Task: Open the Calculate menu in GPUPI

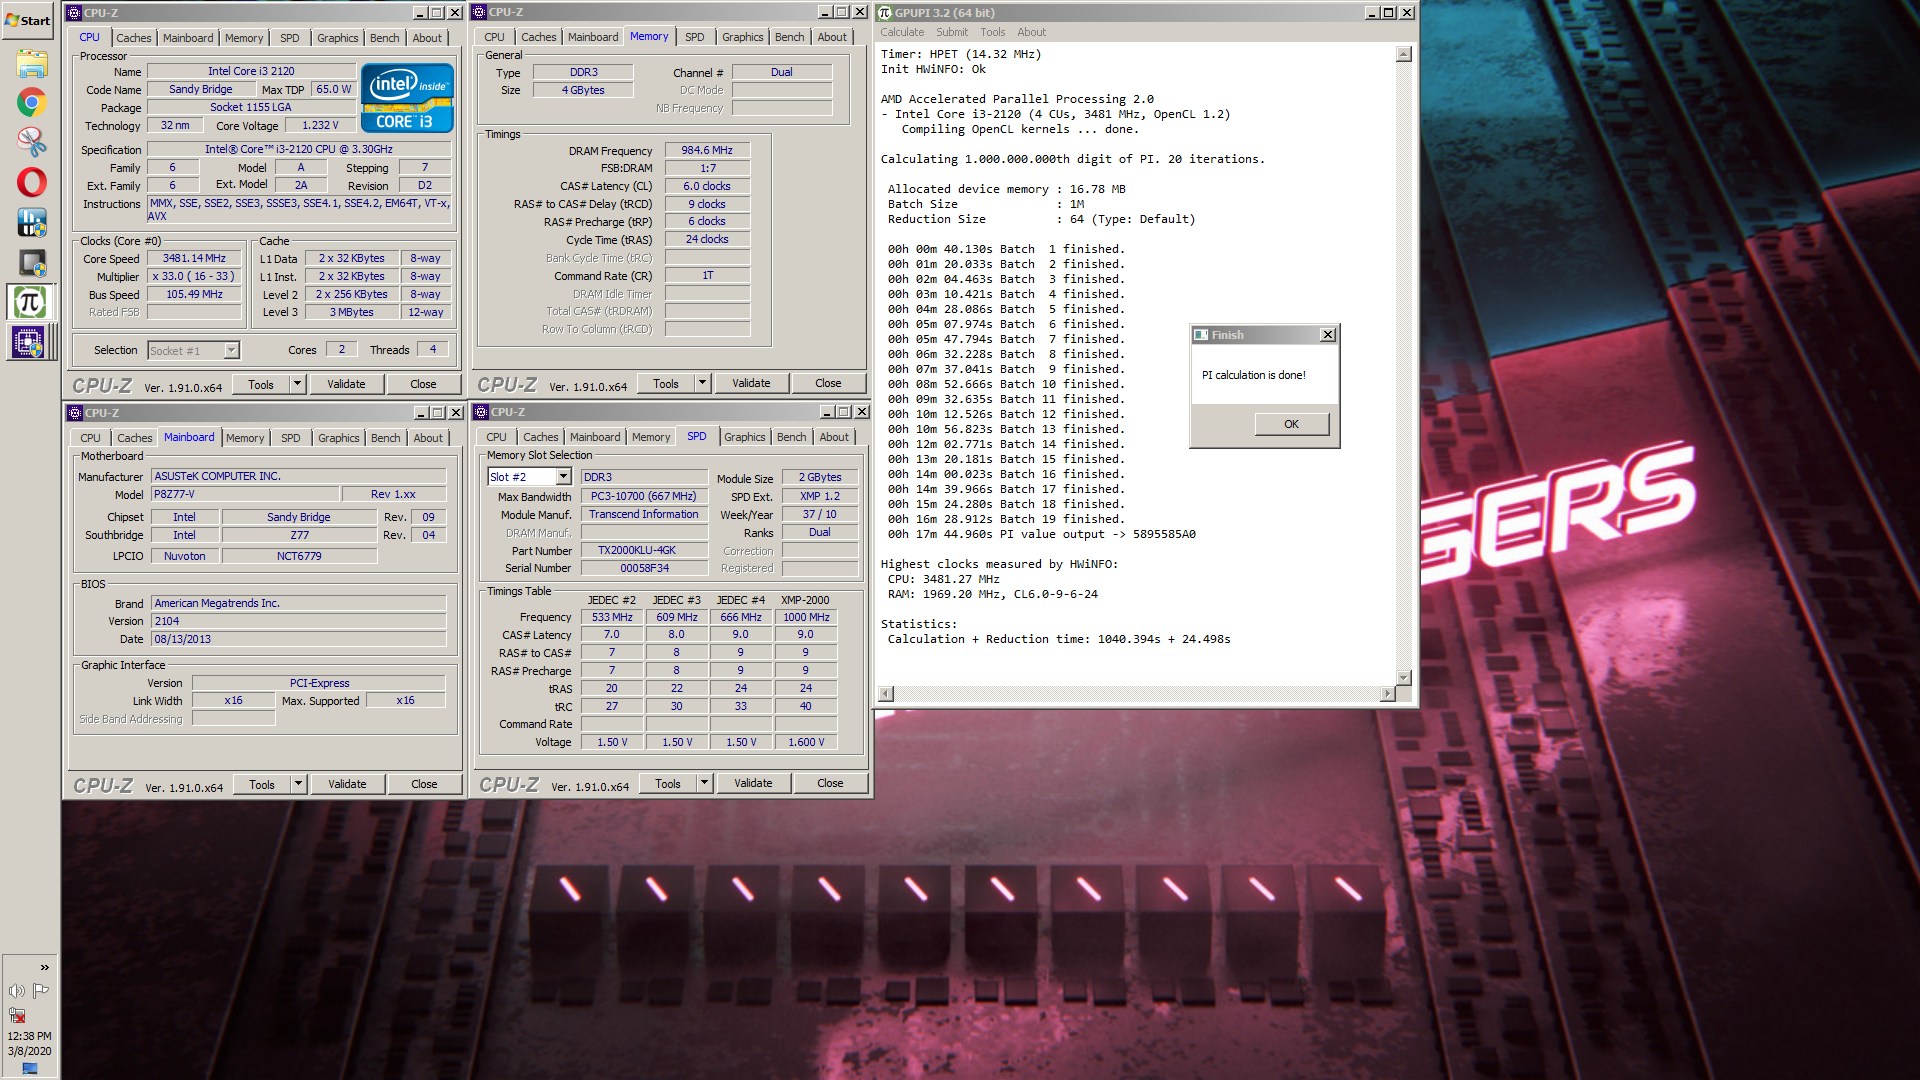Action: click(902, 32)
